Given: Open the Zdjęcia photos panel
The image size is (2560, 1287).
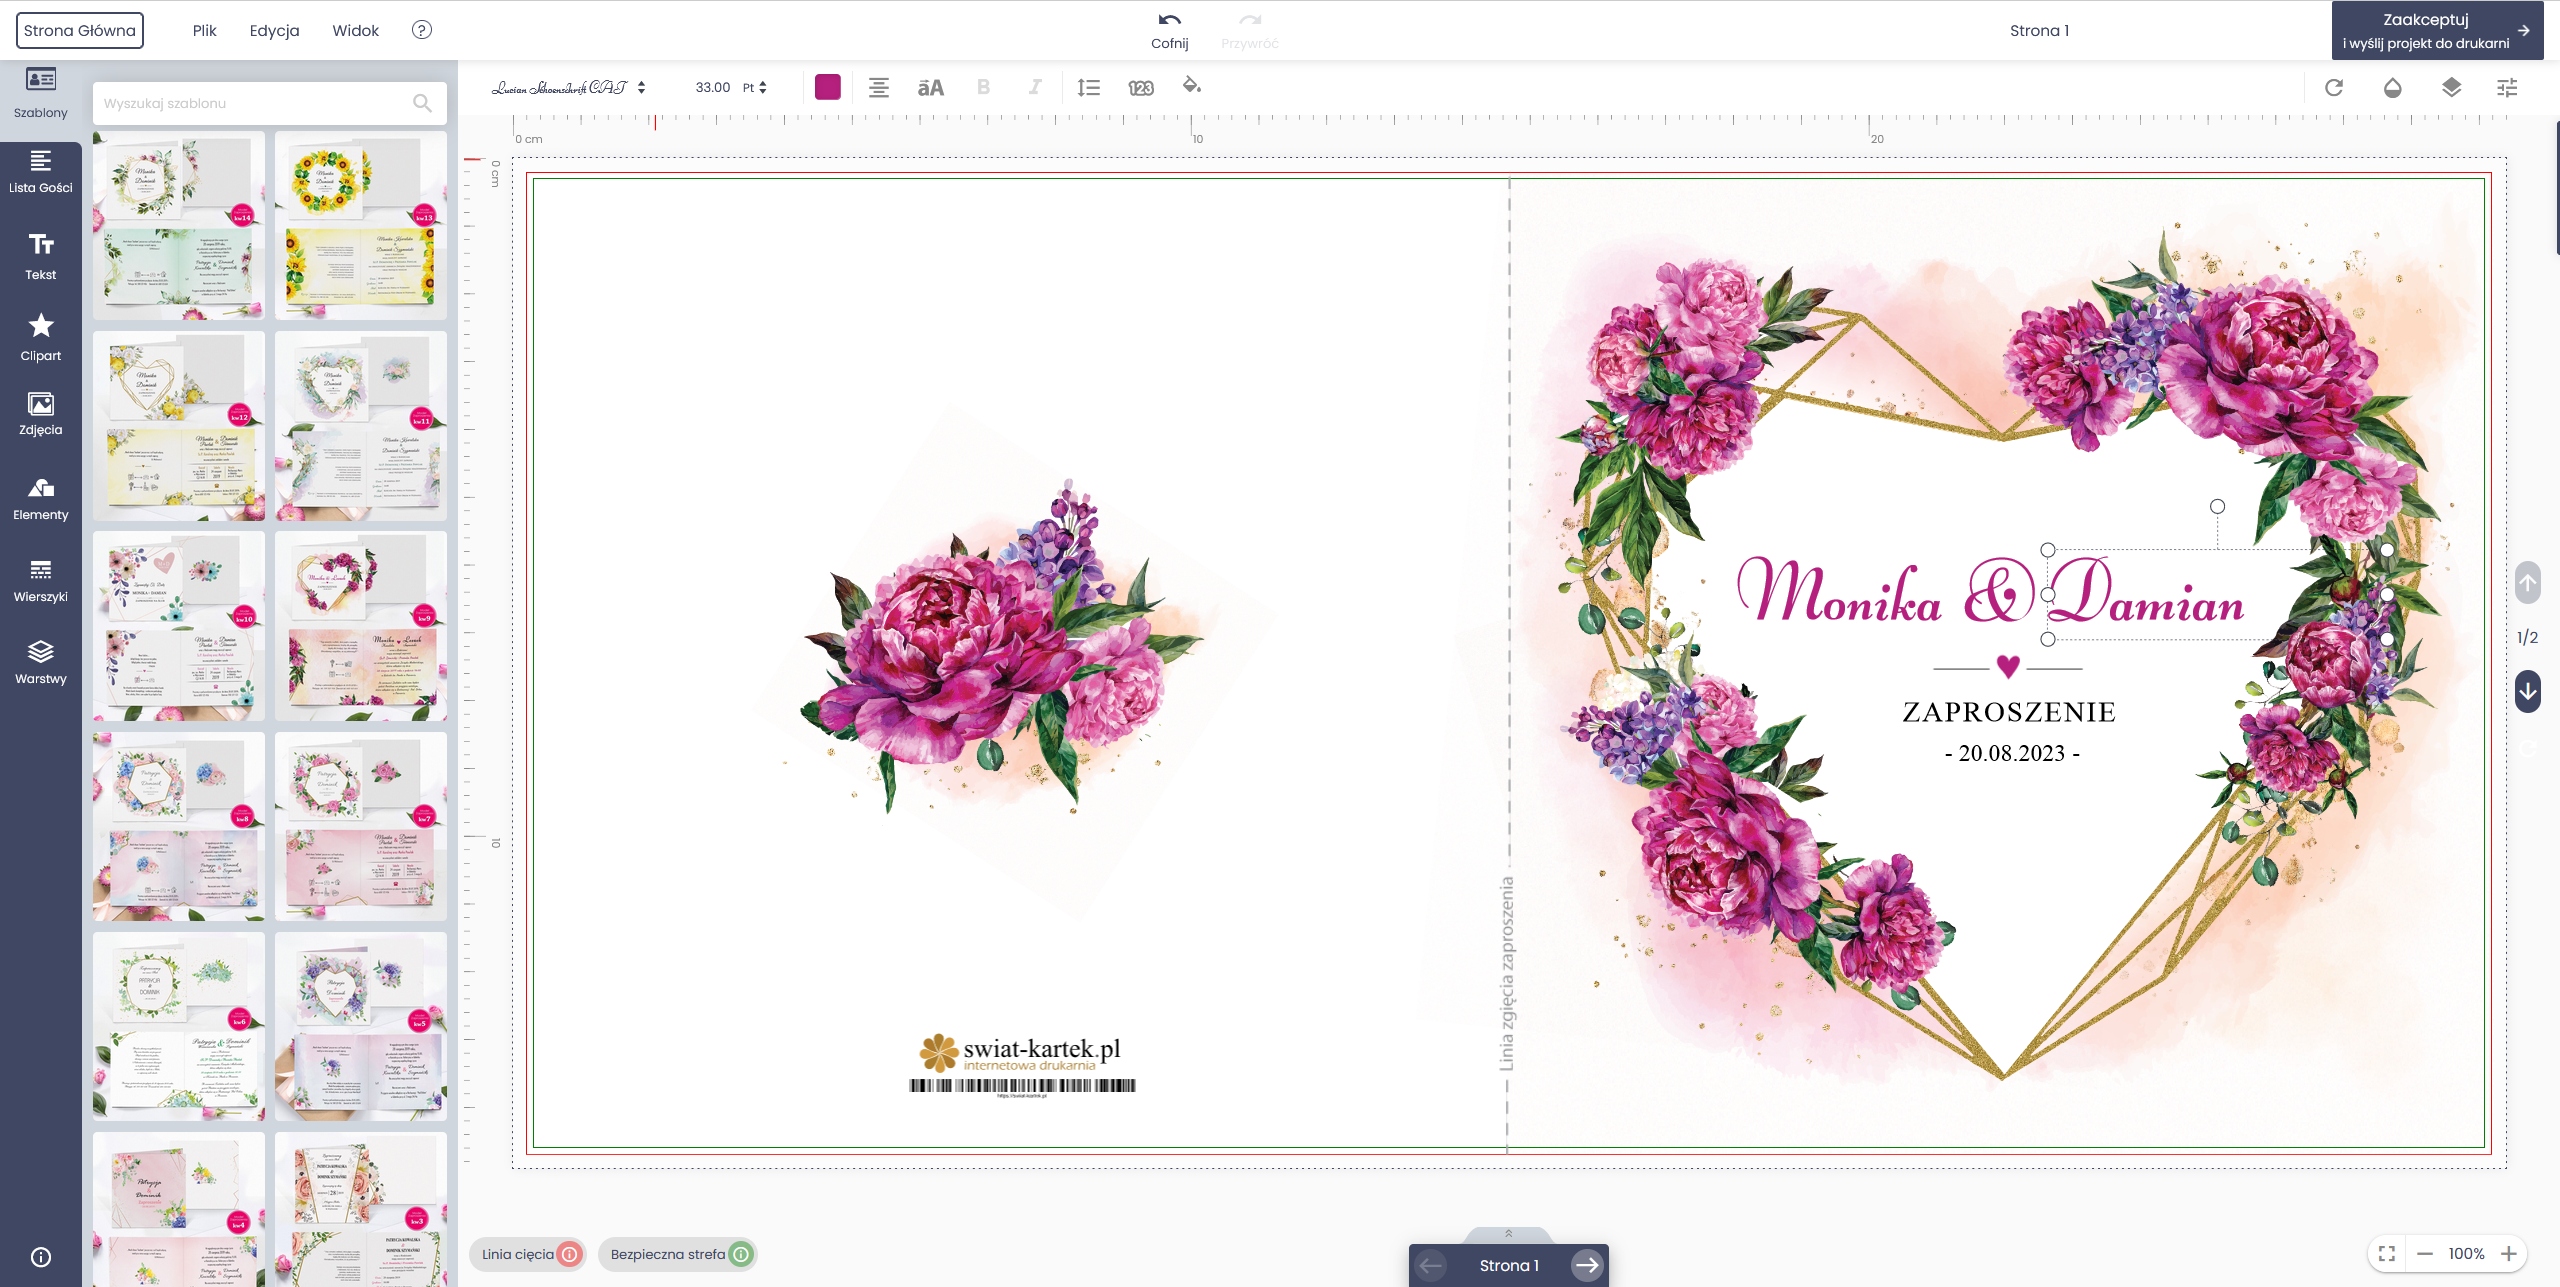Looking at the screenshot, I should [x=40, y=414].
